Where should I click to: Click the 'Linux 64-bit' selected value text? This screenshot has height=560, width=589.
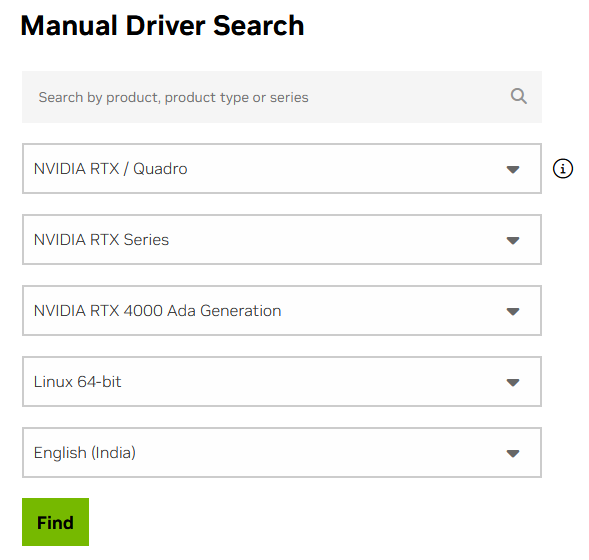pyautogui.click(x=77, y=382)
